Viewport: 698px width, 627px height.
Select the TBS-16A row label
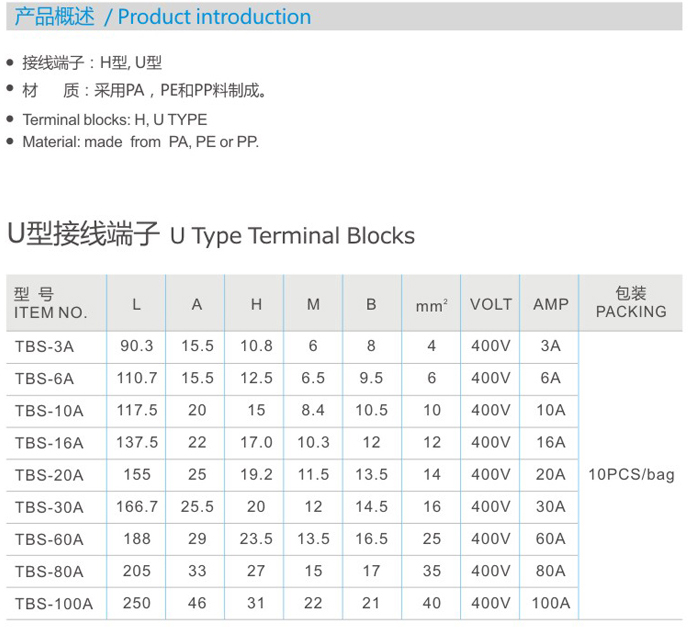tap(48, 443)
